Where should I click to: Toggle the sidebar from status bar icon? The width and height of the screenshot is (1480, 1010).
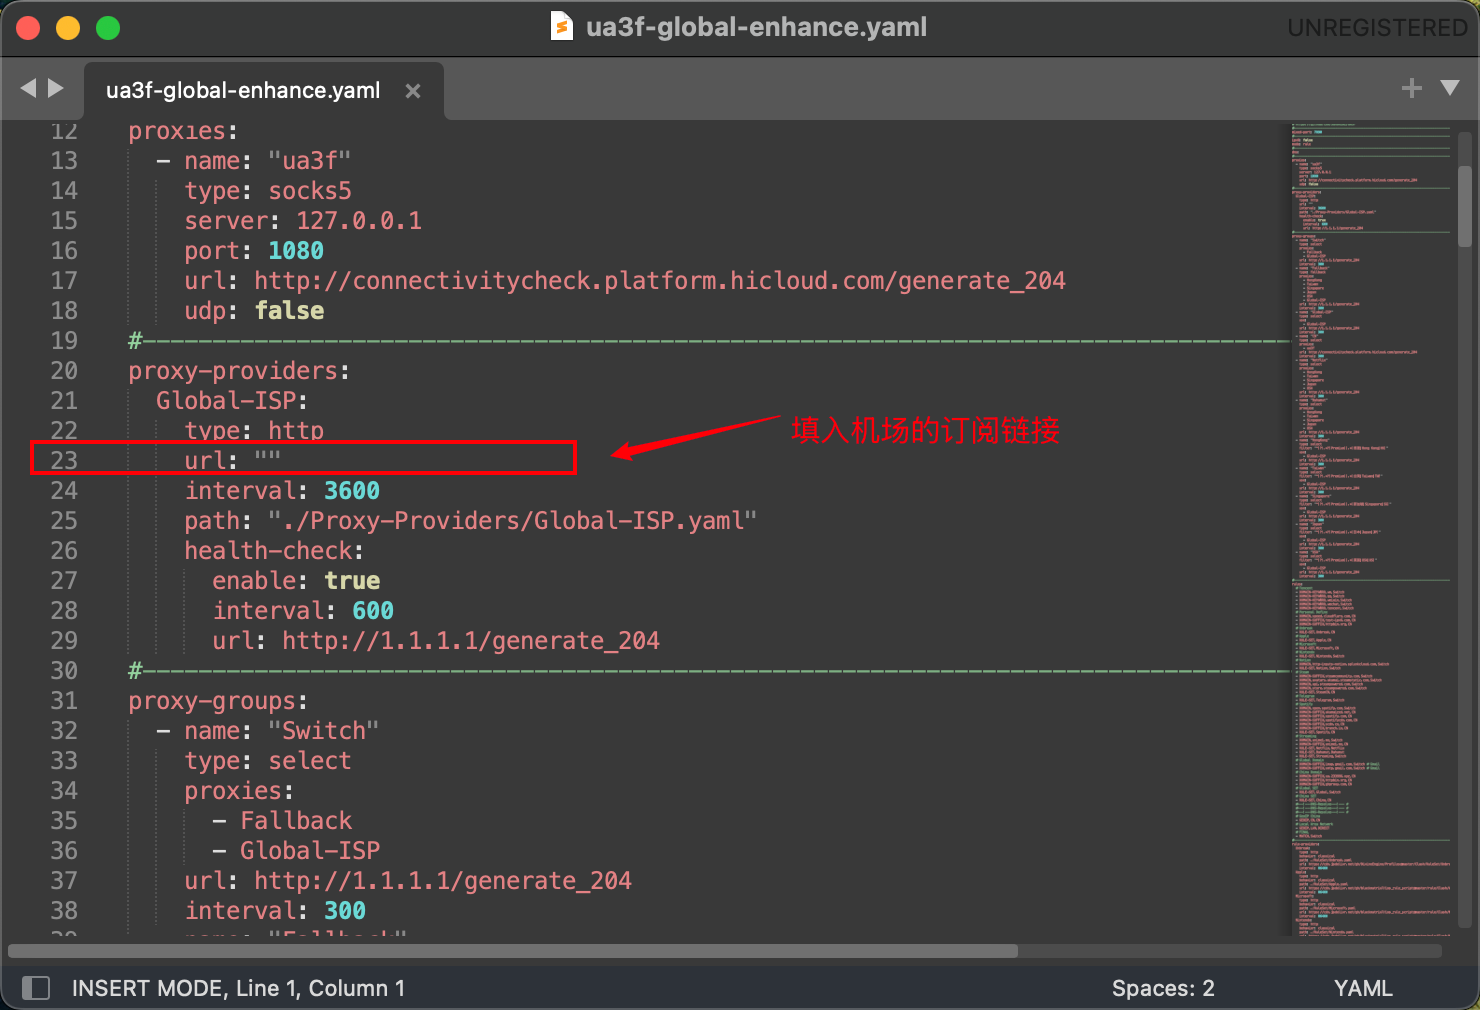(x=36, y=988)
